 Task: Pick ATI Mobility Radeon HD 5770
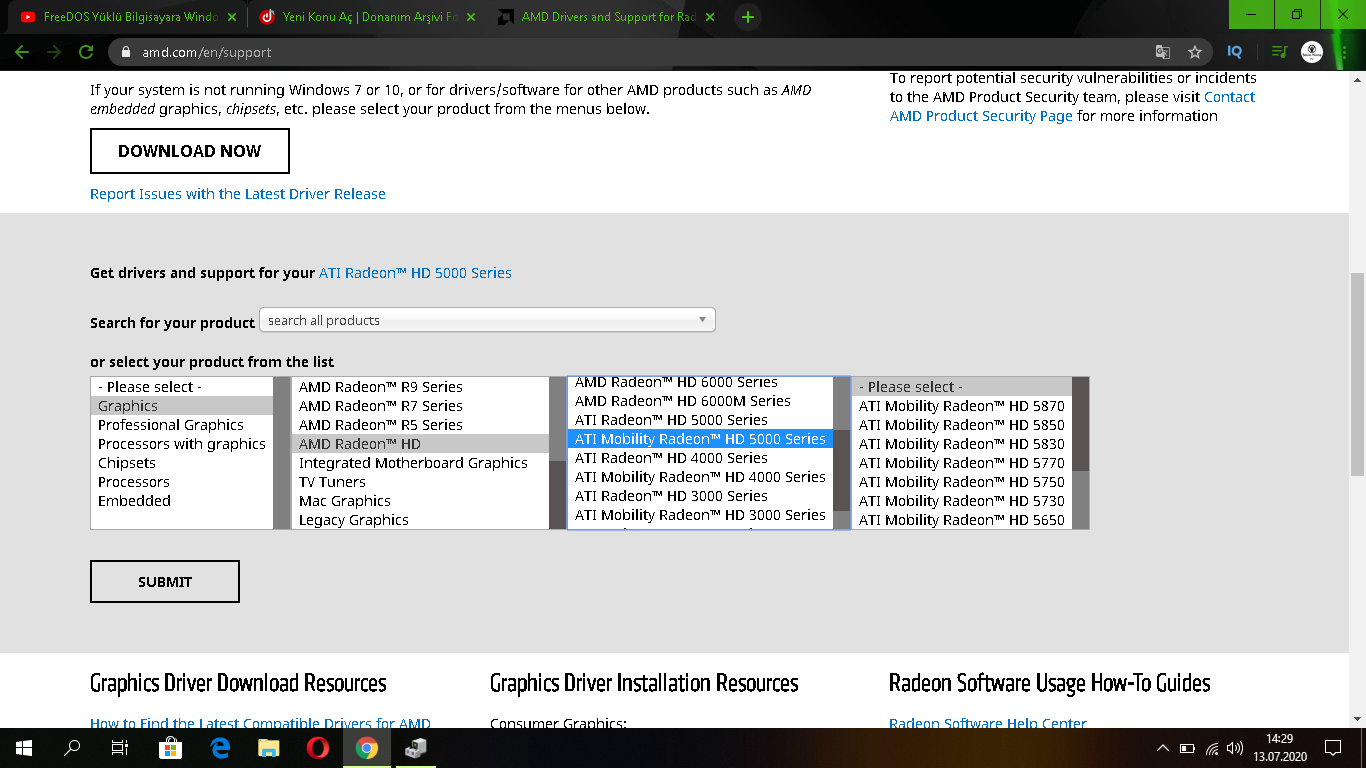pos(962,463)
